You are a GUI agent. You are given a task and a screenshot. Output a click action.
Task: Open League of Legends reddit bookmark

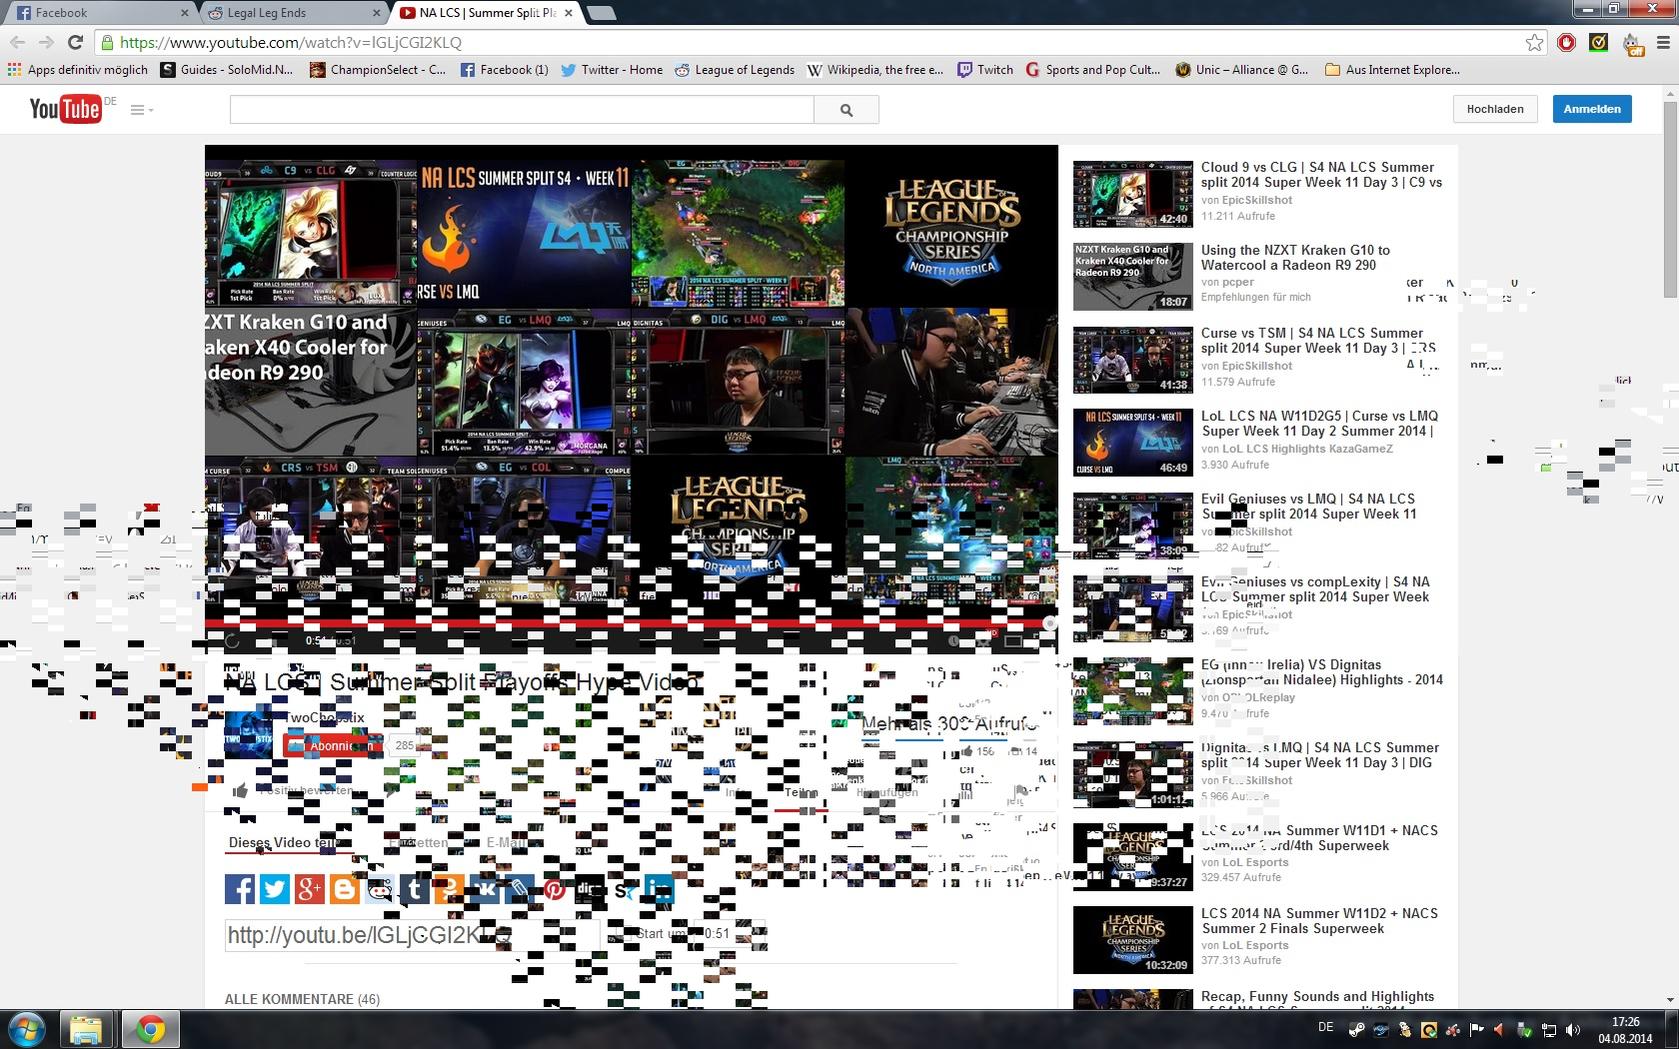click(735, 69)
